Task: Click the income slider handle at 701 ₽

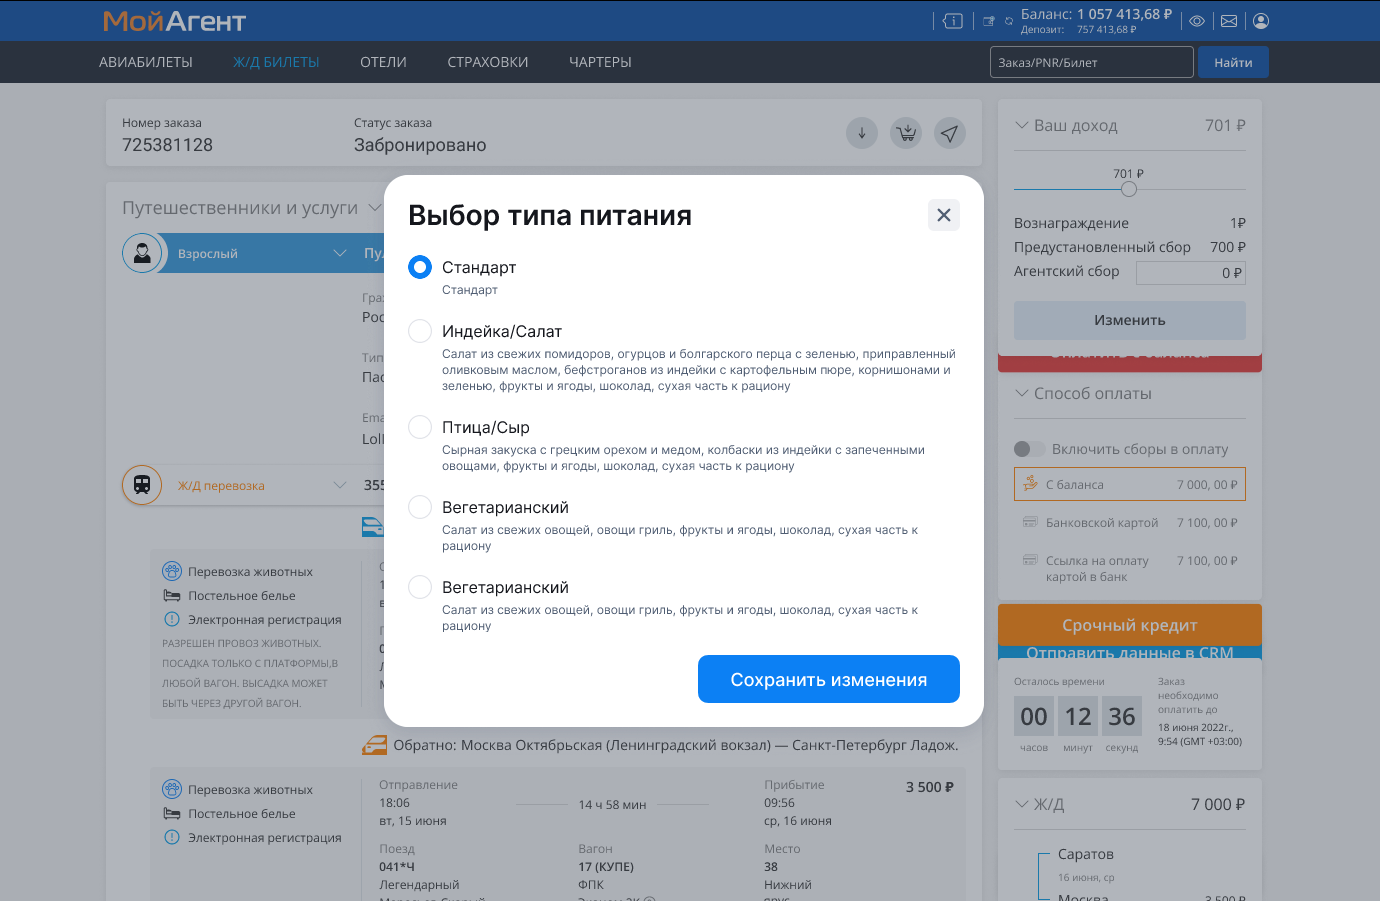Action: (x=1129, y=189)
